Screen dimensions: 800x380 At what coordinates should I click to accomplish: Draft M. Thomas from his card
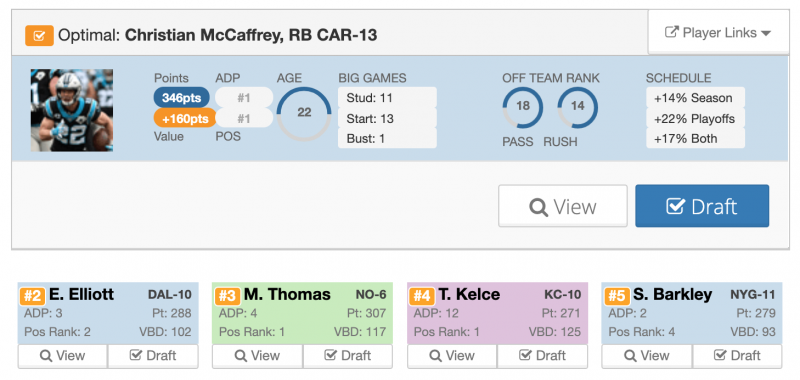tap(348, 356)
